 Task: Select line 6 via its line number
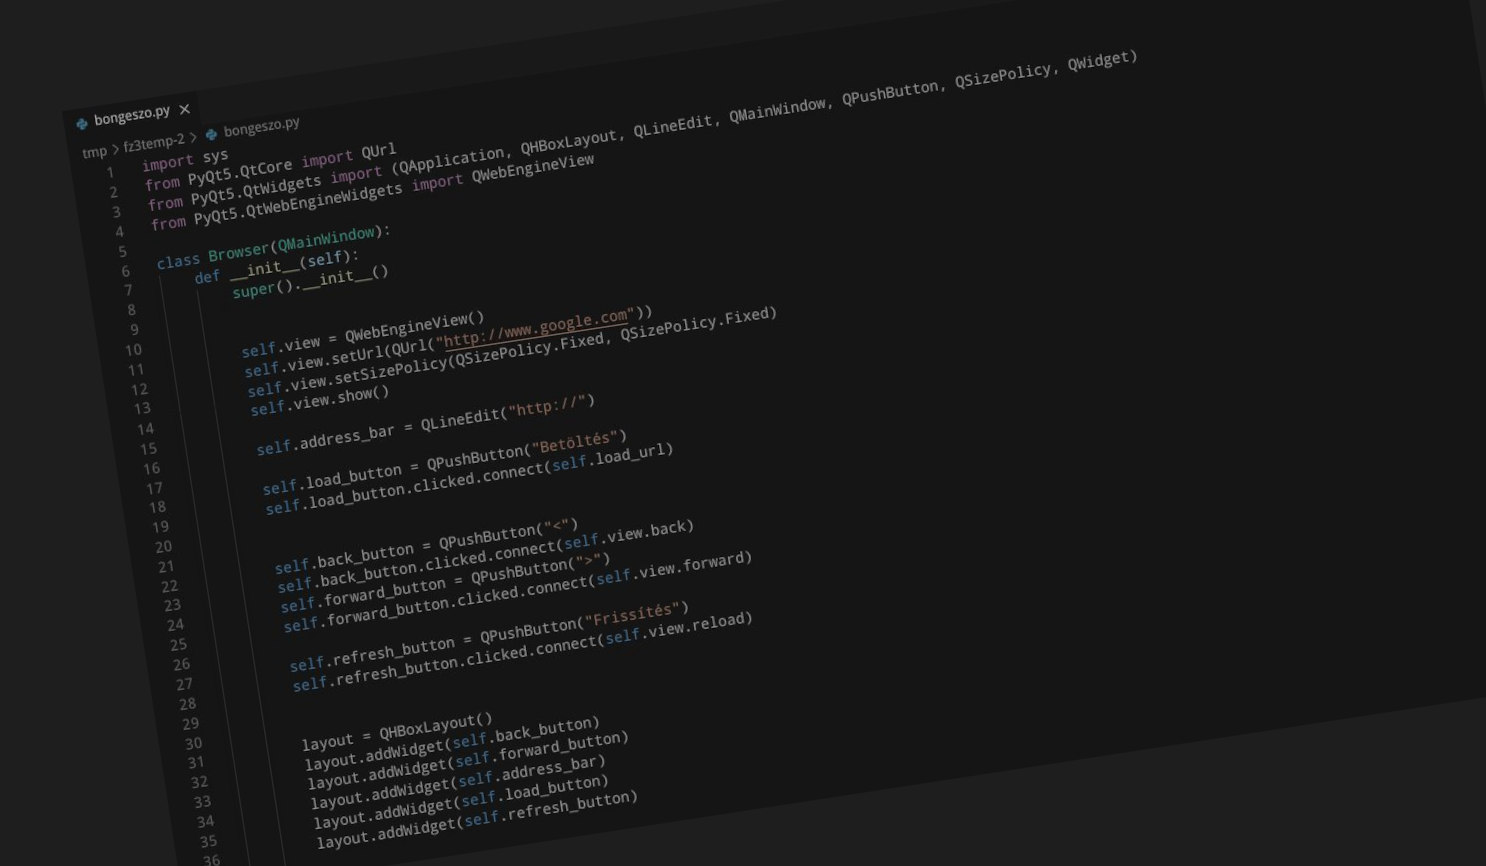point(126,271)
